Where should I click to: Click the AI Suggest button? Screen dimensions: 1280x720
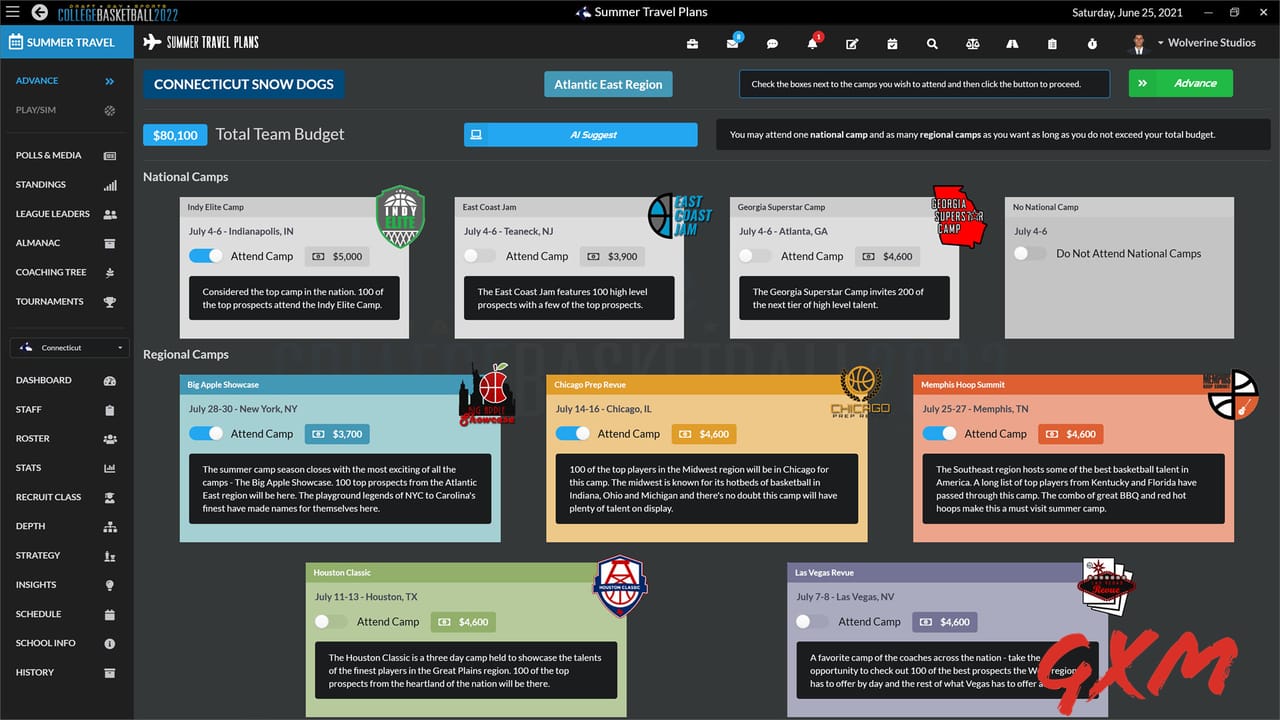coord(580,135)
